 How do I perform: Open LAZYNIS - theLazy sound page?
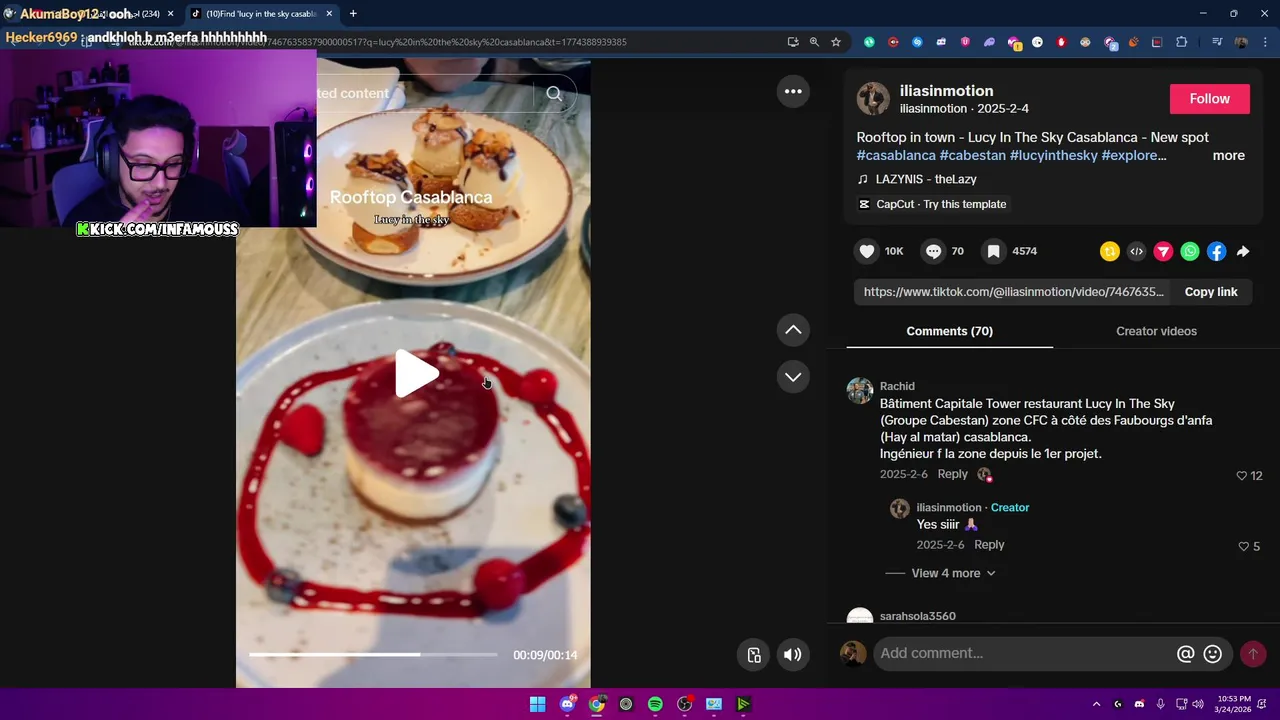click(x=926, y=179)
